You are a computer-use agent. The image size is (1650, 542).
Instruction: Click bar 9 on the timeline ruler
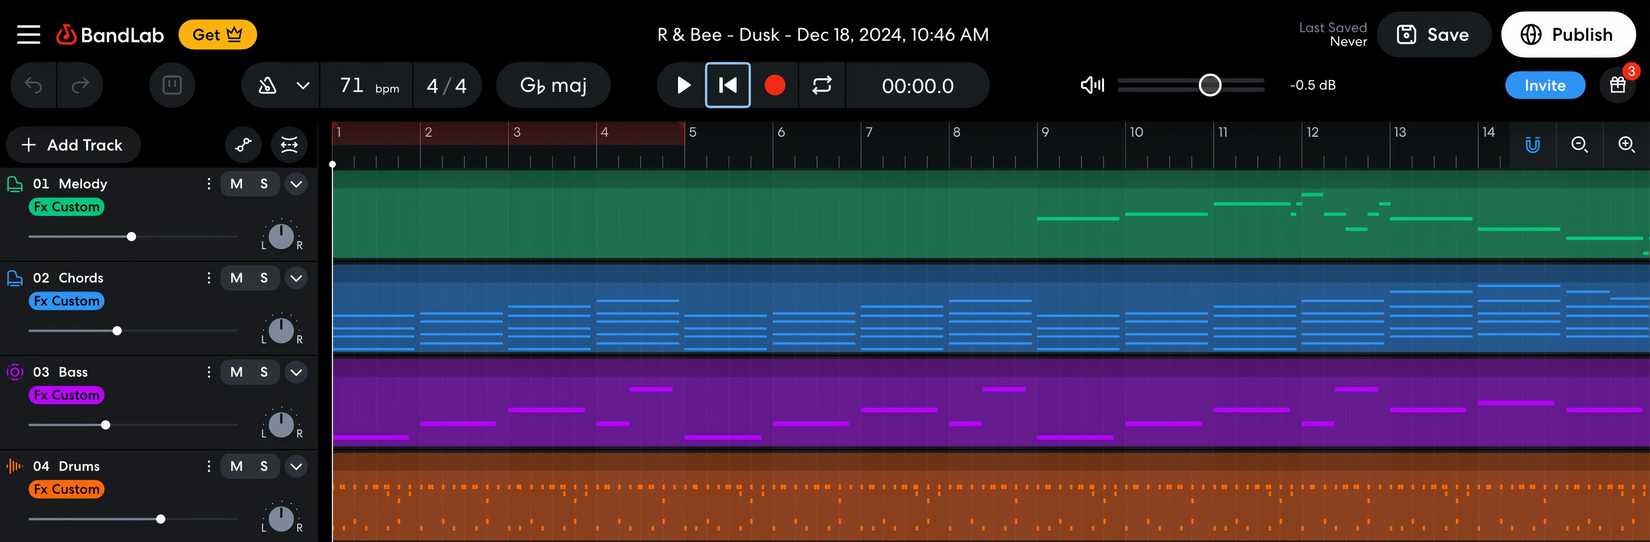tap(1045, 132)
